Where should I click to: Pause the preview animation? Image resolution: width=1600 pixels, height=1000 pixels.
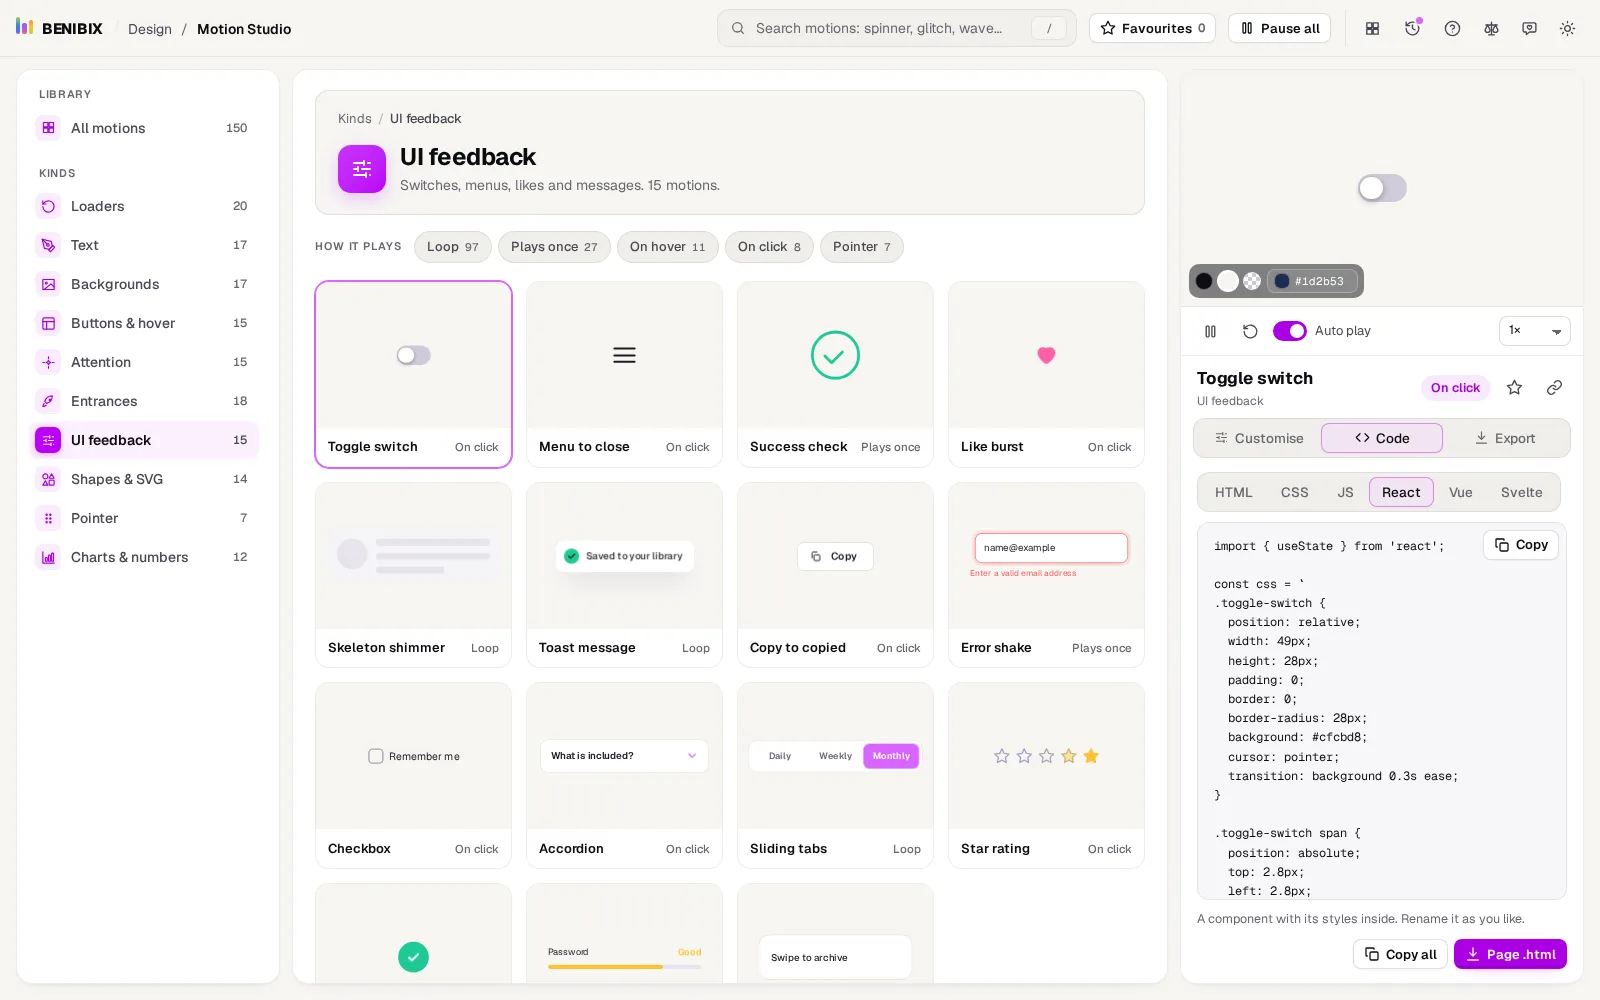[1211, 331]
